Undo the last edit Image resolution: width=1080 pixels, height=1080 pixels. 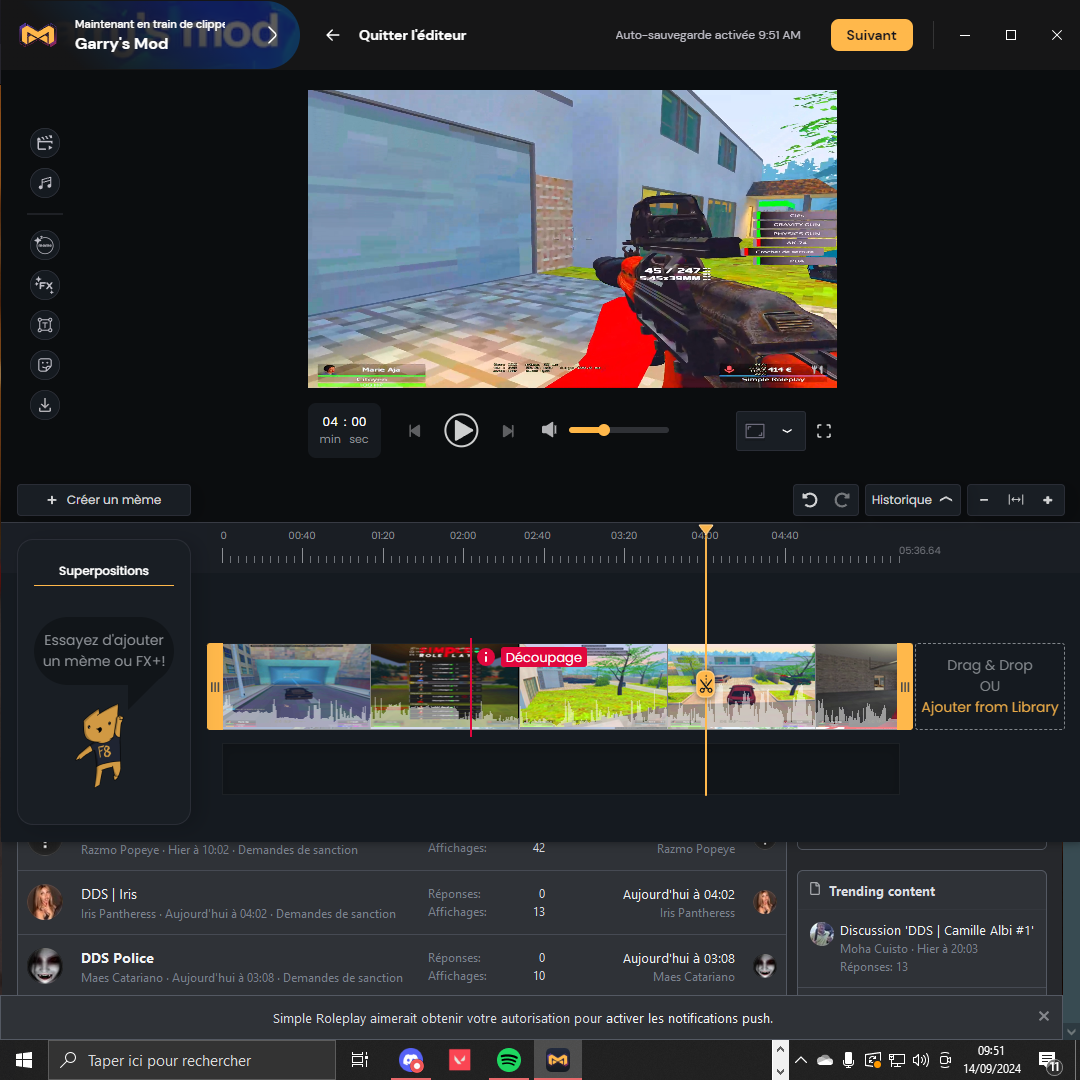(810, 500)
